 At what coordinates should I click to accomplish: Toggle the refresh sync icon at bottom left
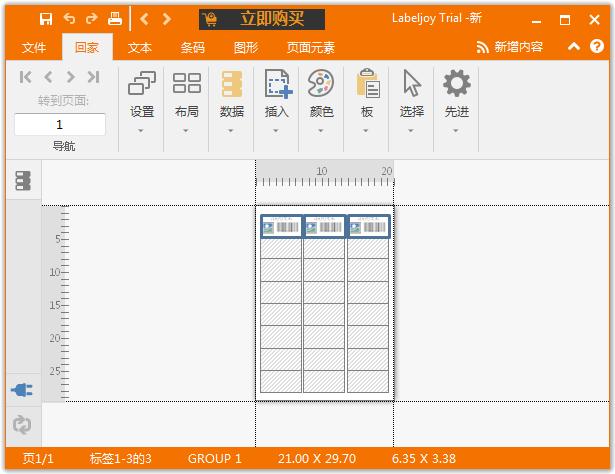(x=22, y=424)
